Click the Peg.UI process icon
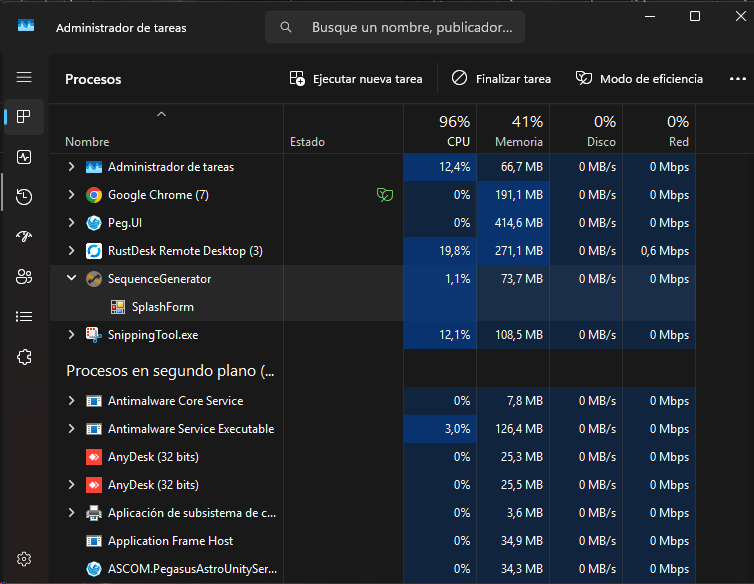 (94, 223)
